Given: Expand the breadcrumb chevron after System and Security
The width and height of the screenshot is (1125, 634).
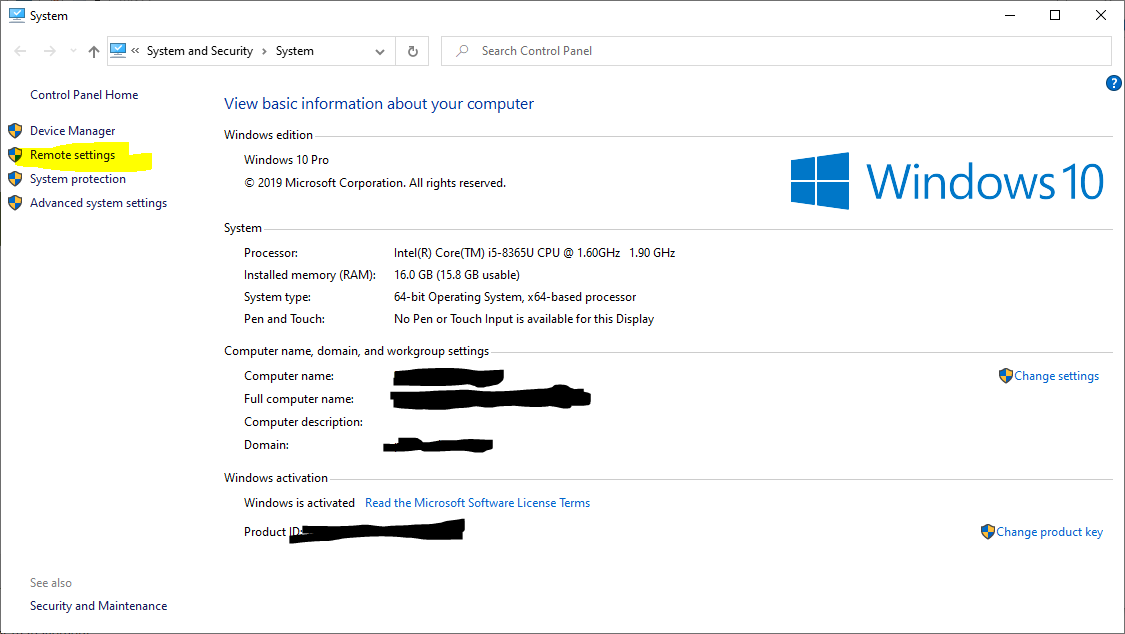Looking at the screenshot, I should tap(265, 51).
